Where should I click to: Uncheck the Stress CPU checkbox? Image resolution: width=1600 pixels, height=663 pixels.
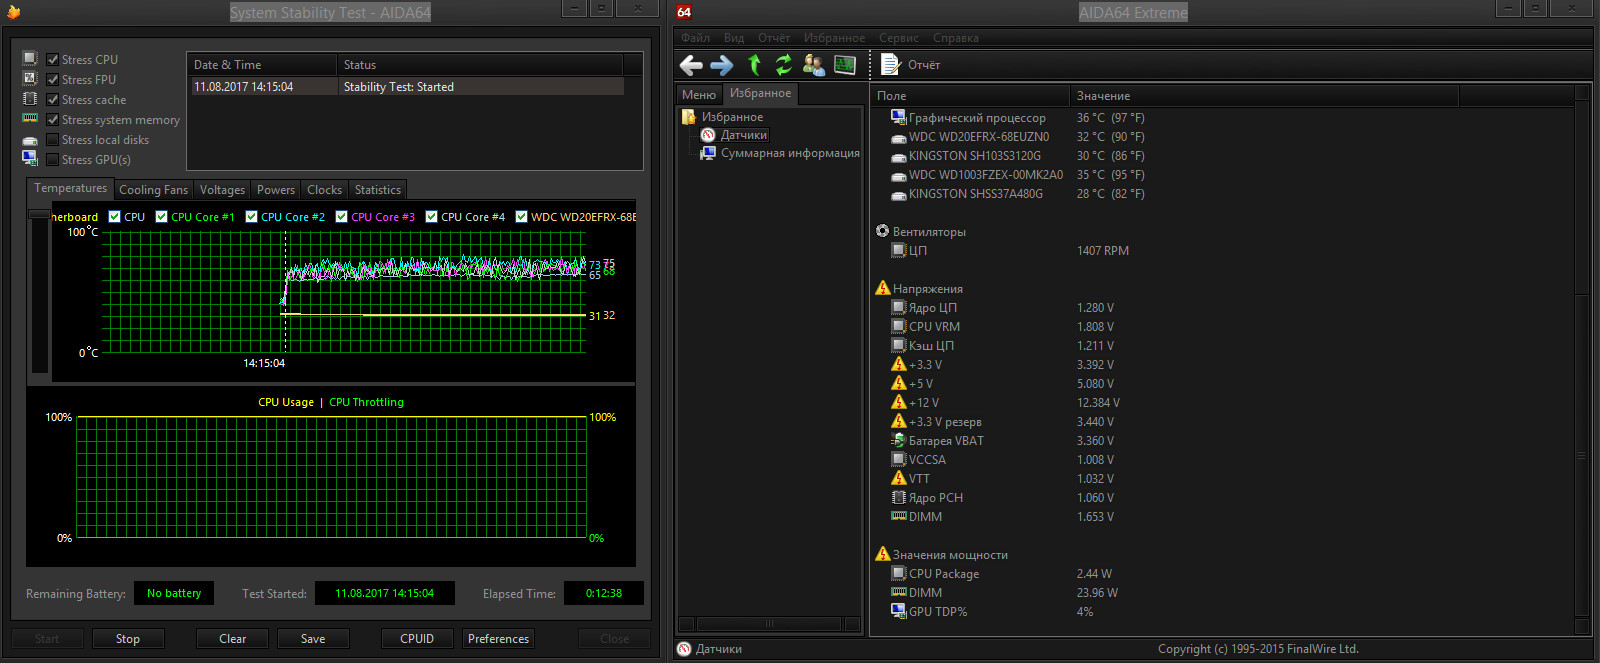(53, 59)
